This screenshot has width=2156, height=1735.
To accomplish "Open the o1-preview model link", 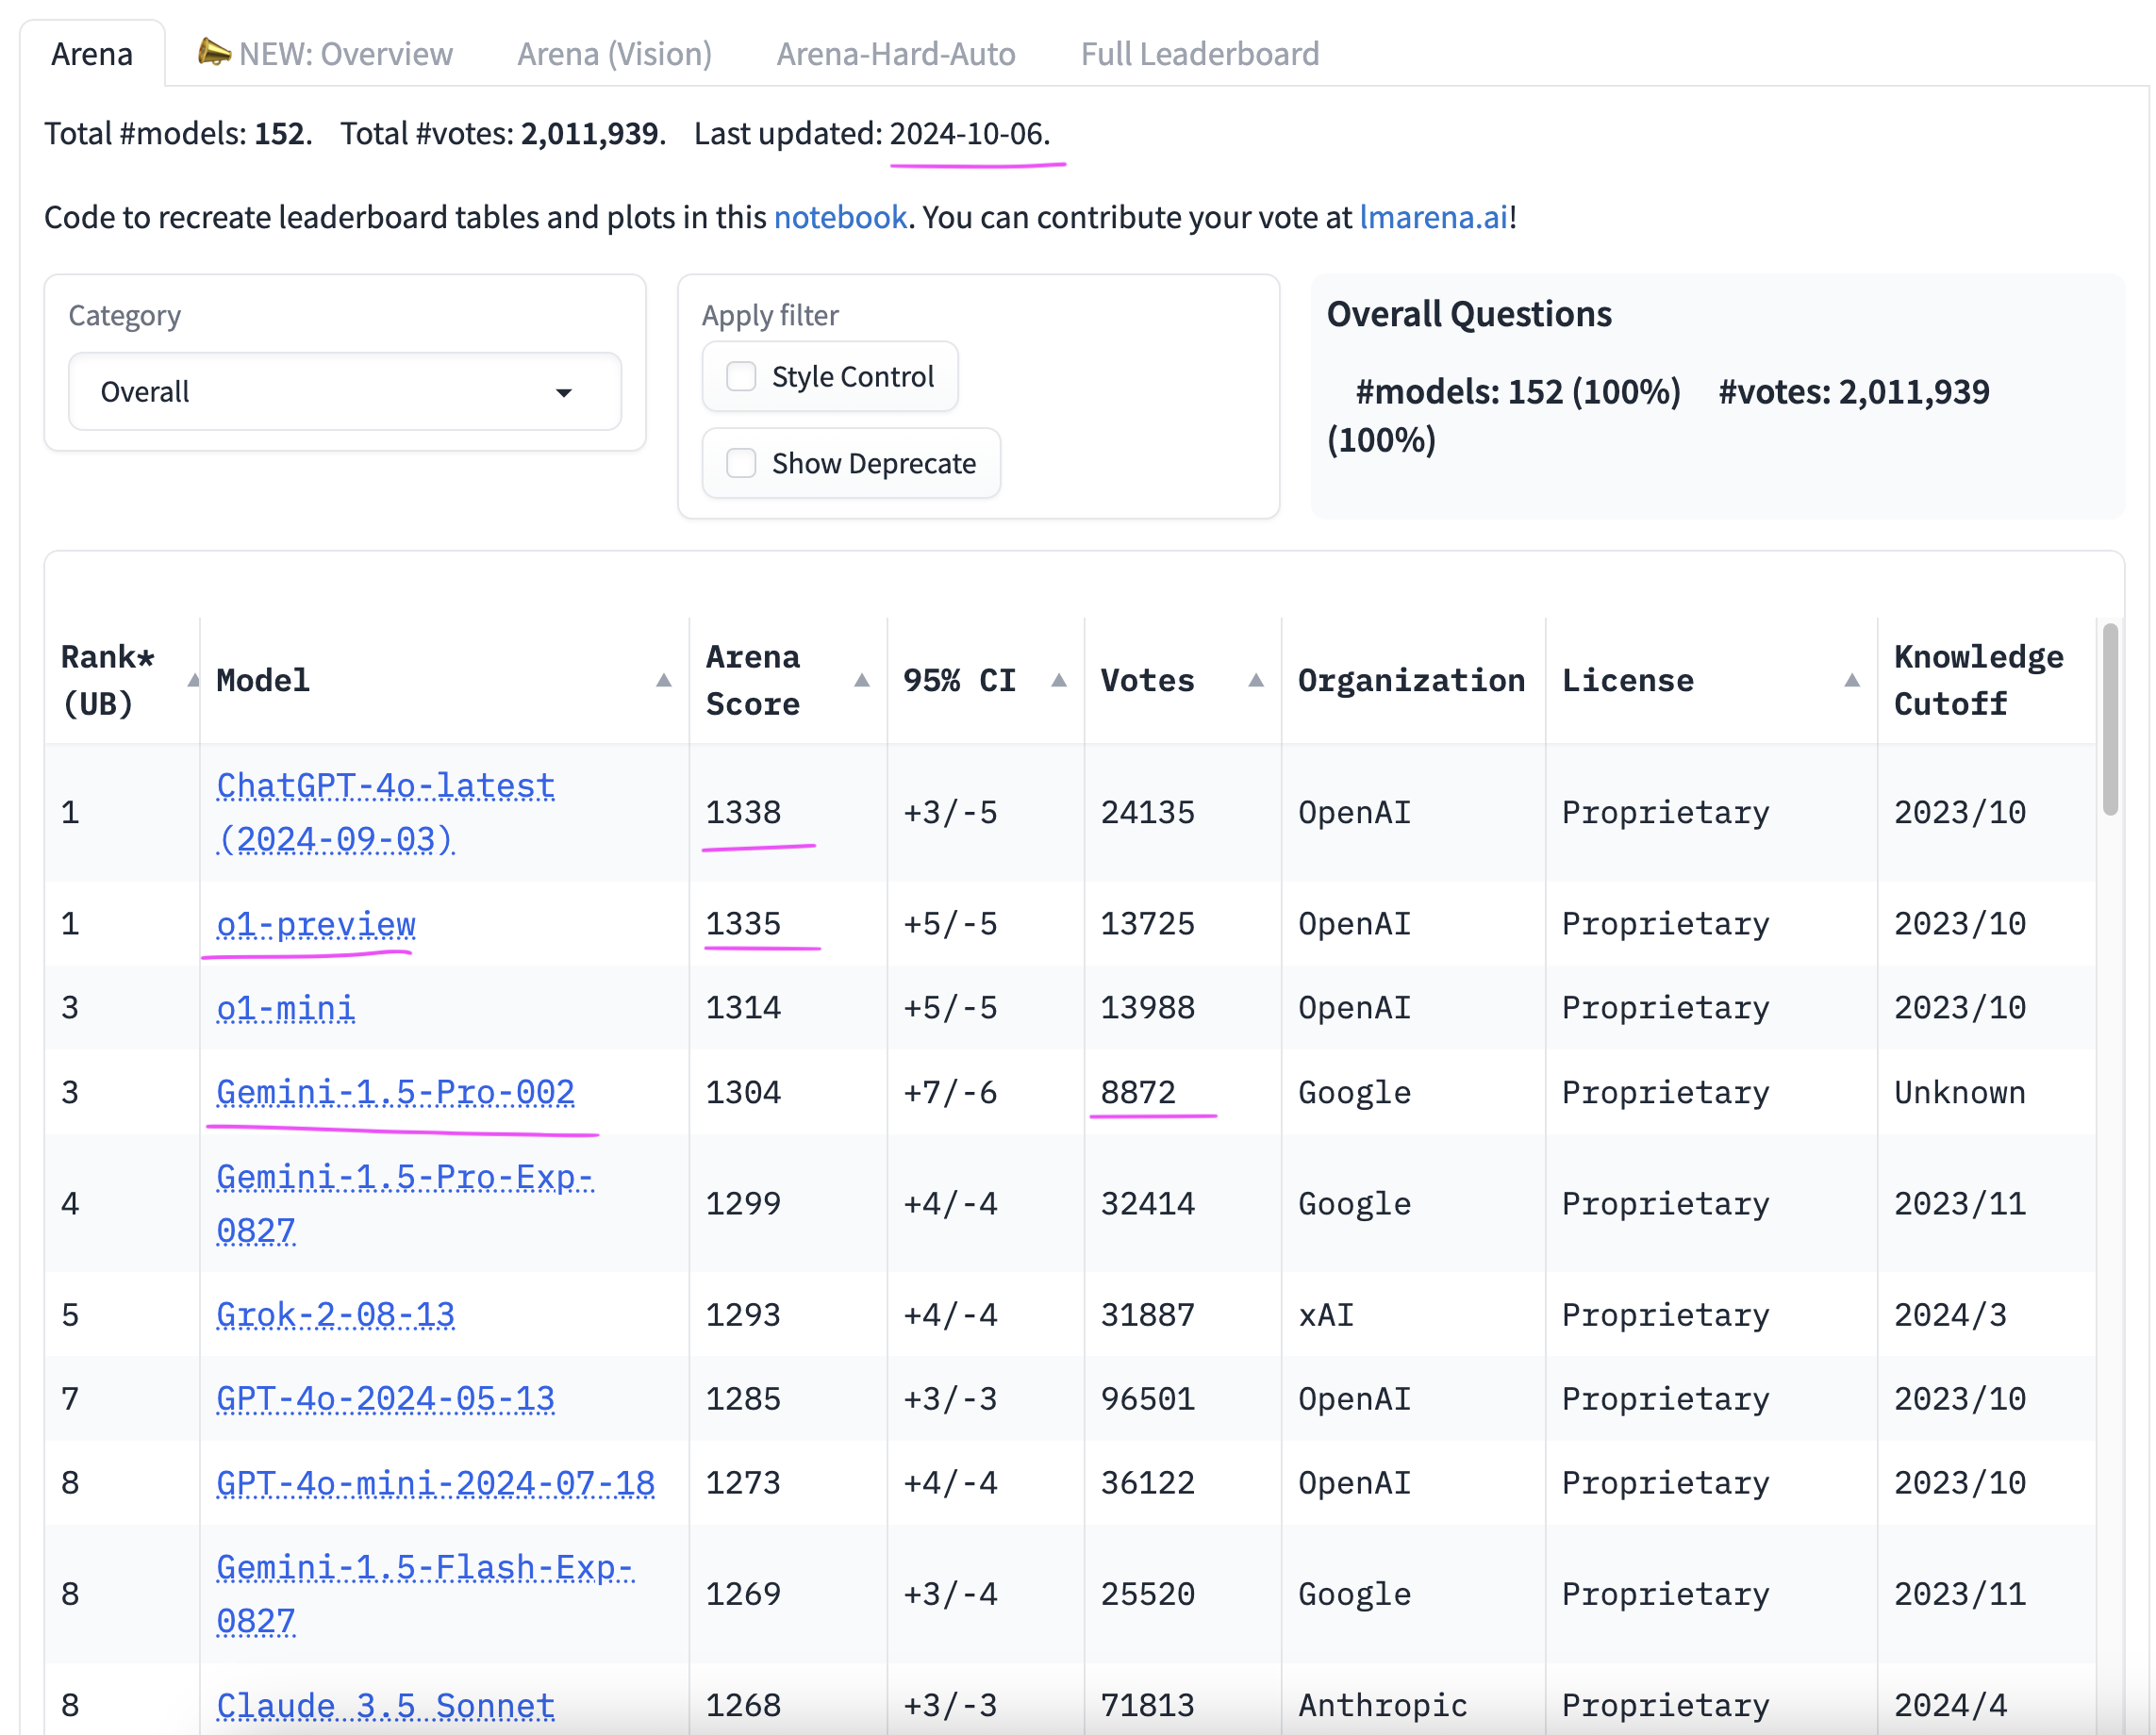I will pos(316,924).
